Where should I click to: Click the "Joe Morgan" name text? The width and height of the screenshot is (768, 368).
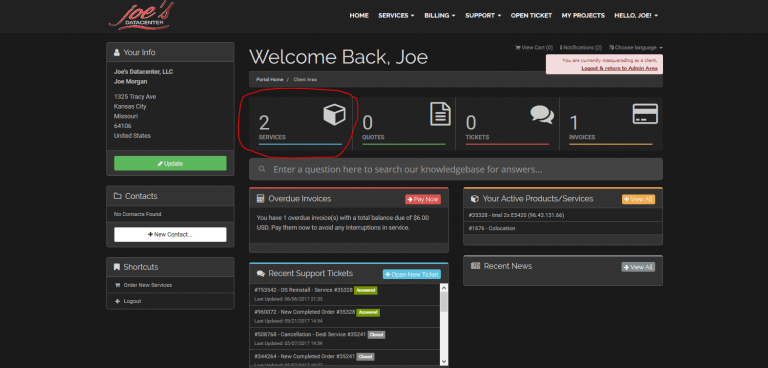point(130,81)
